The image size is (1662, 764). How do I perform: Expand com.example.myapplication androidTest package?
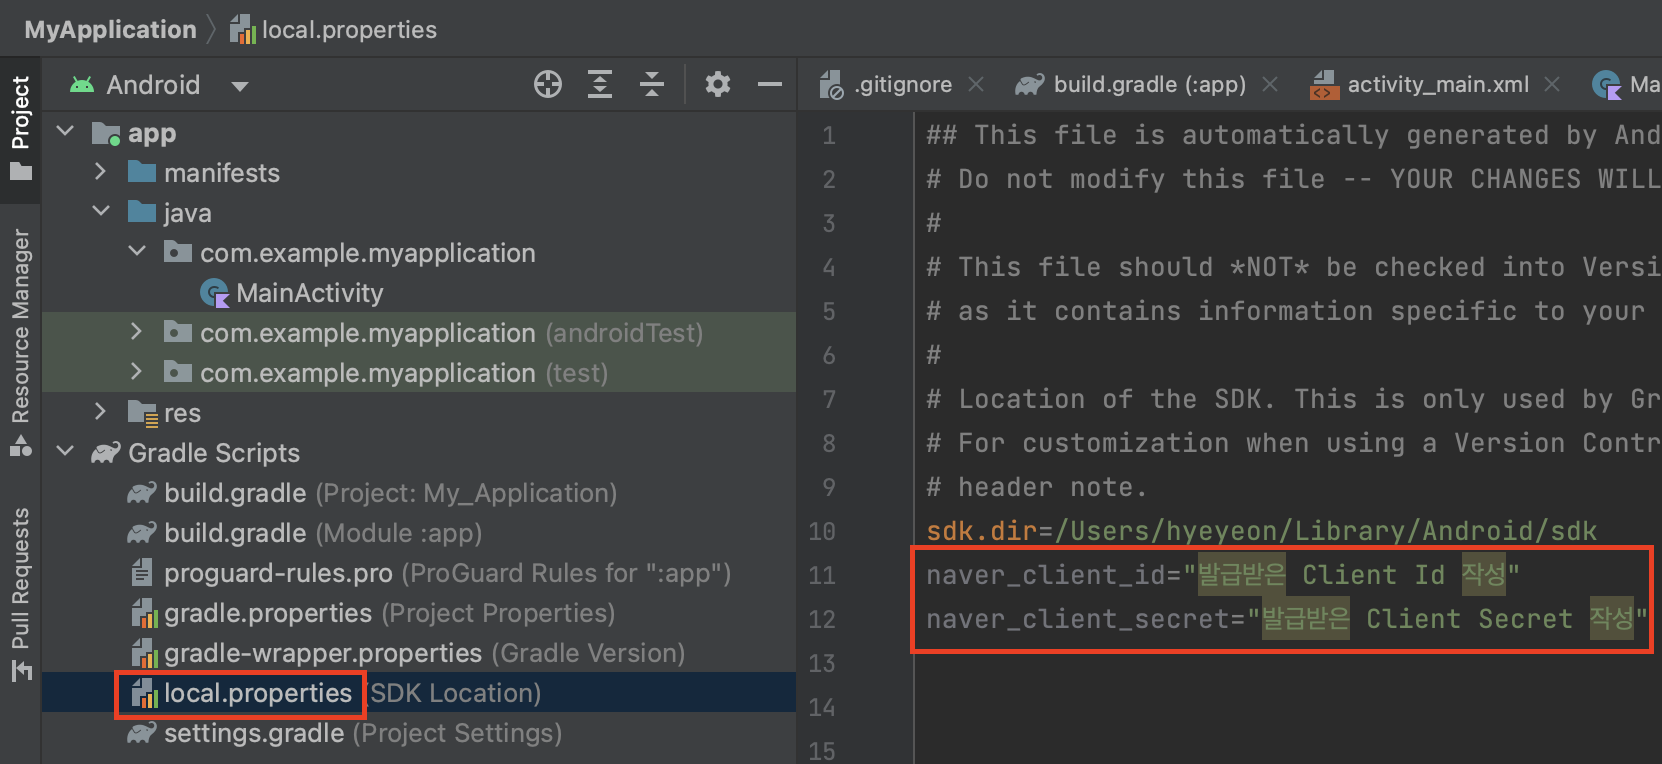(136, 331)
